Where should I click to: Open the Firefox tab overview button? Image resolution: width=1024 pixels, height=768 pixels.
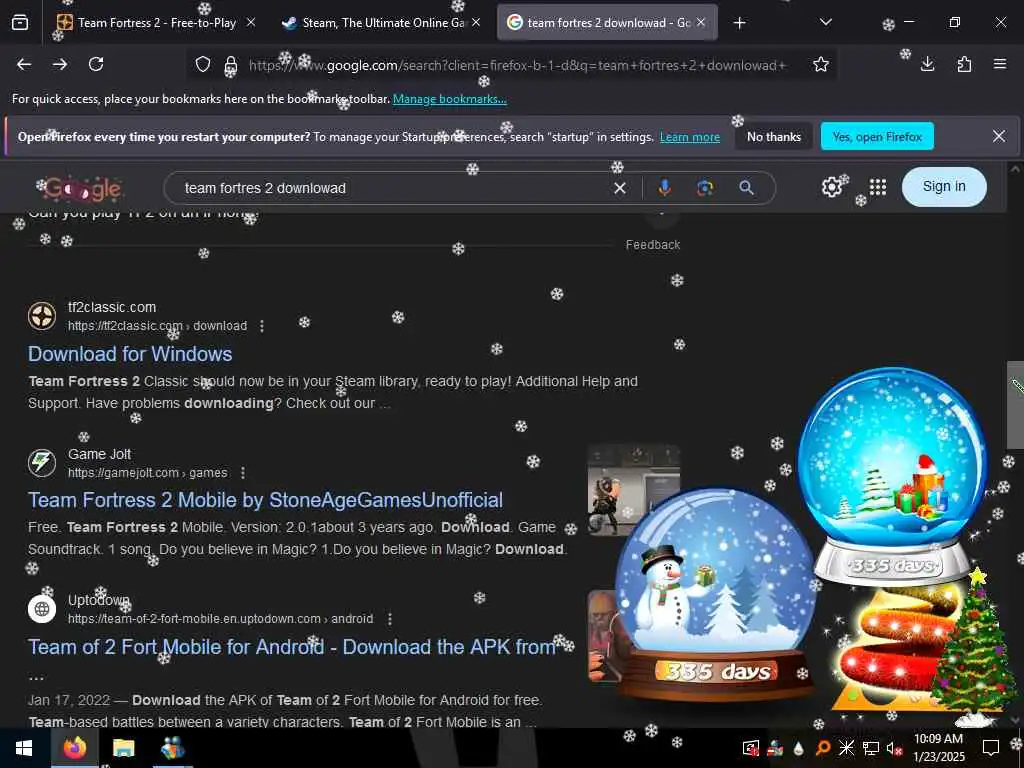[20, 23]
